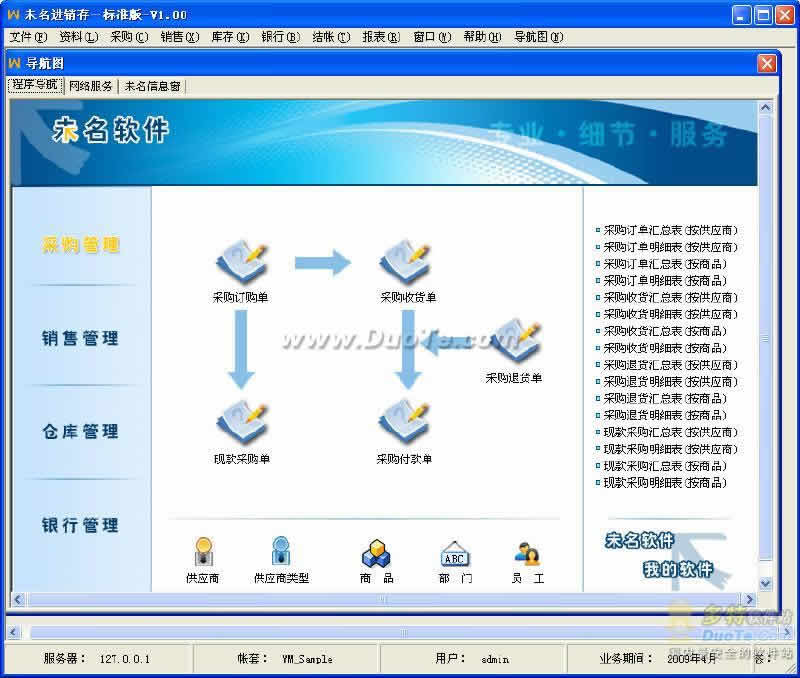800x678 pixels.
Task: Open the 银行(B) menu
Action: pyautogui.click(x=281, y=37)
